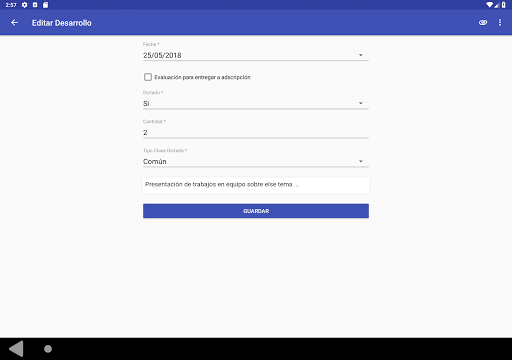
Task: Tap the 2:57 clock in status bar
Action: pyautogui.click(x=11, y=5)
